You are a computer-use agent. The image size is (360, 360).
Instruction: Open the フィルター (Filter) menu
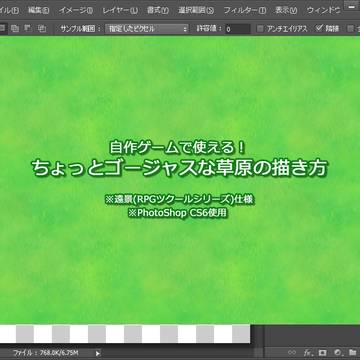pos(245,10)
